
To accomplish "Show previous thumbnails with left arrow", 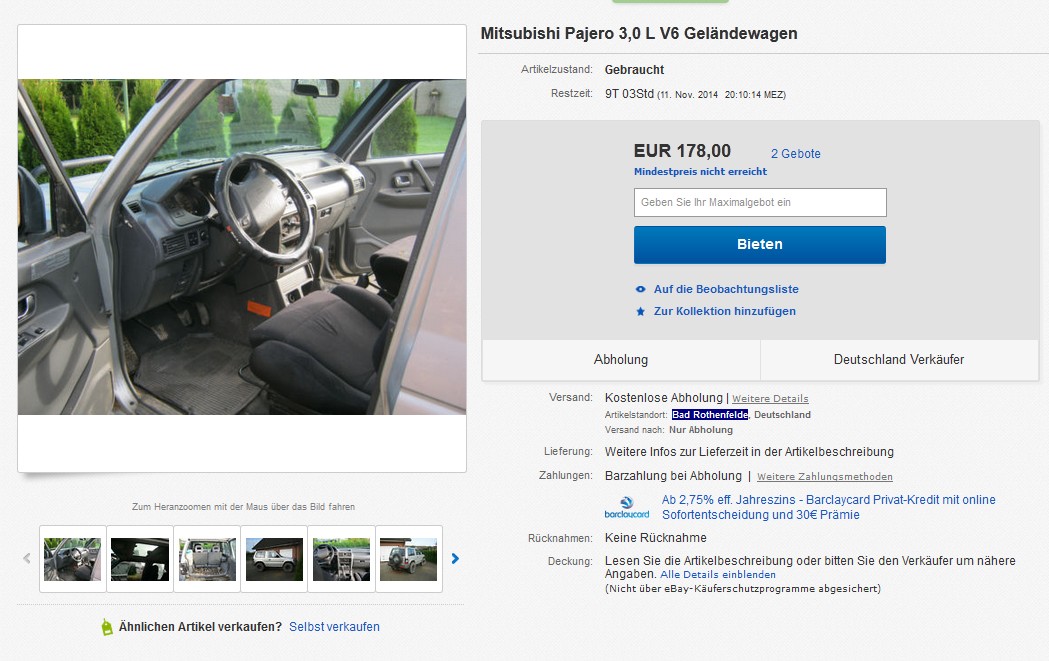I will coord(27,559).
